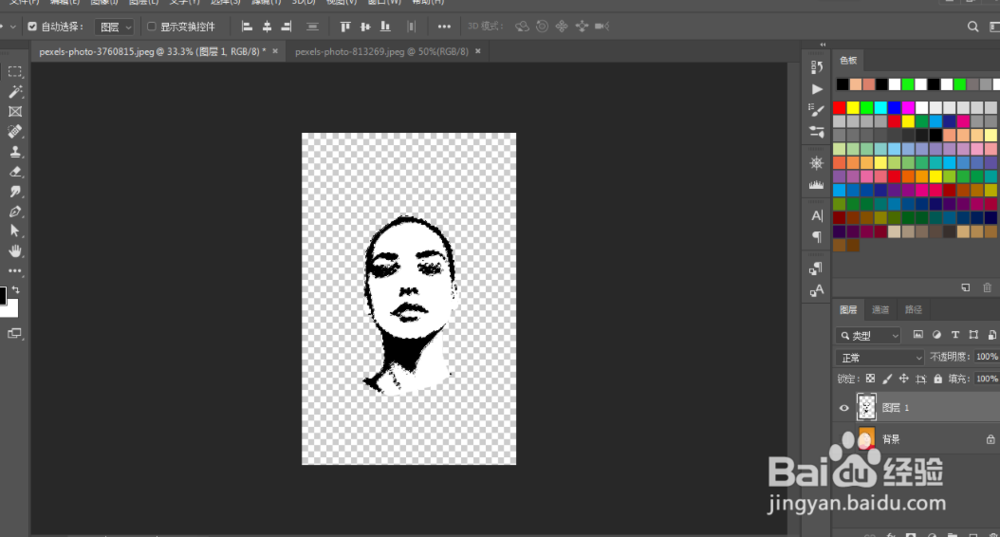Toggle lock all padlock icon
This screenshot has width=1000, height=537.
[x=938, y=379]
